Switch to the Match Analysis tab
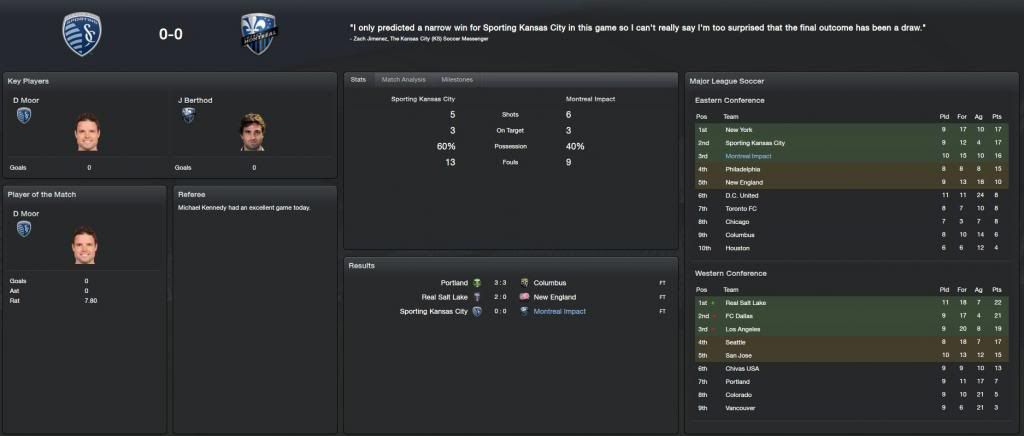This screenshot has height=436, width=1024. pos(403,79)
